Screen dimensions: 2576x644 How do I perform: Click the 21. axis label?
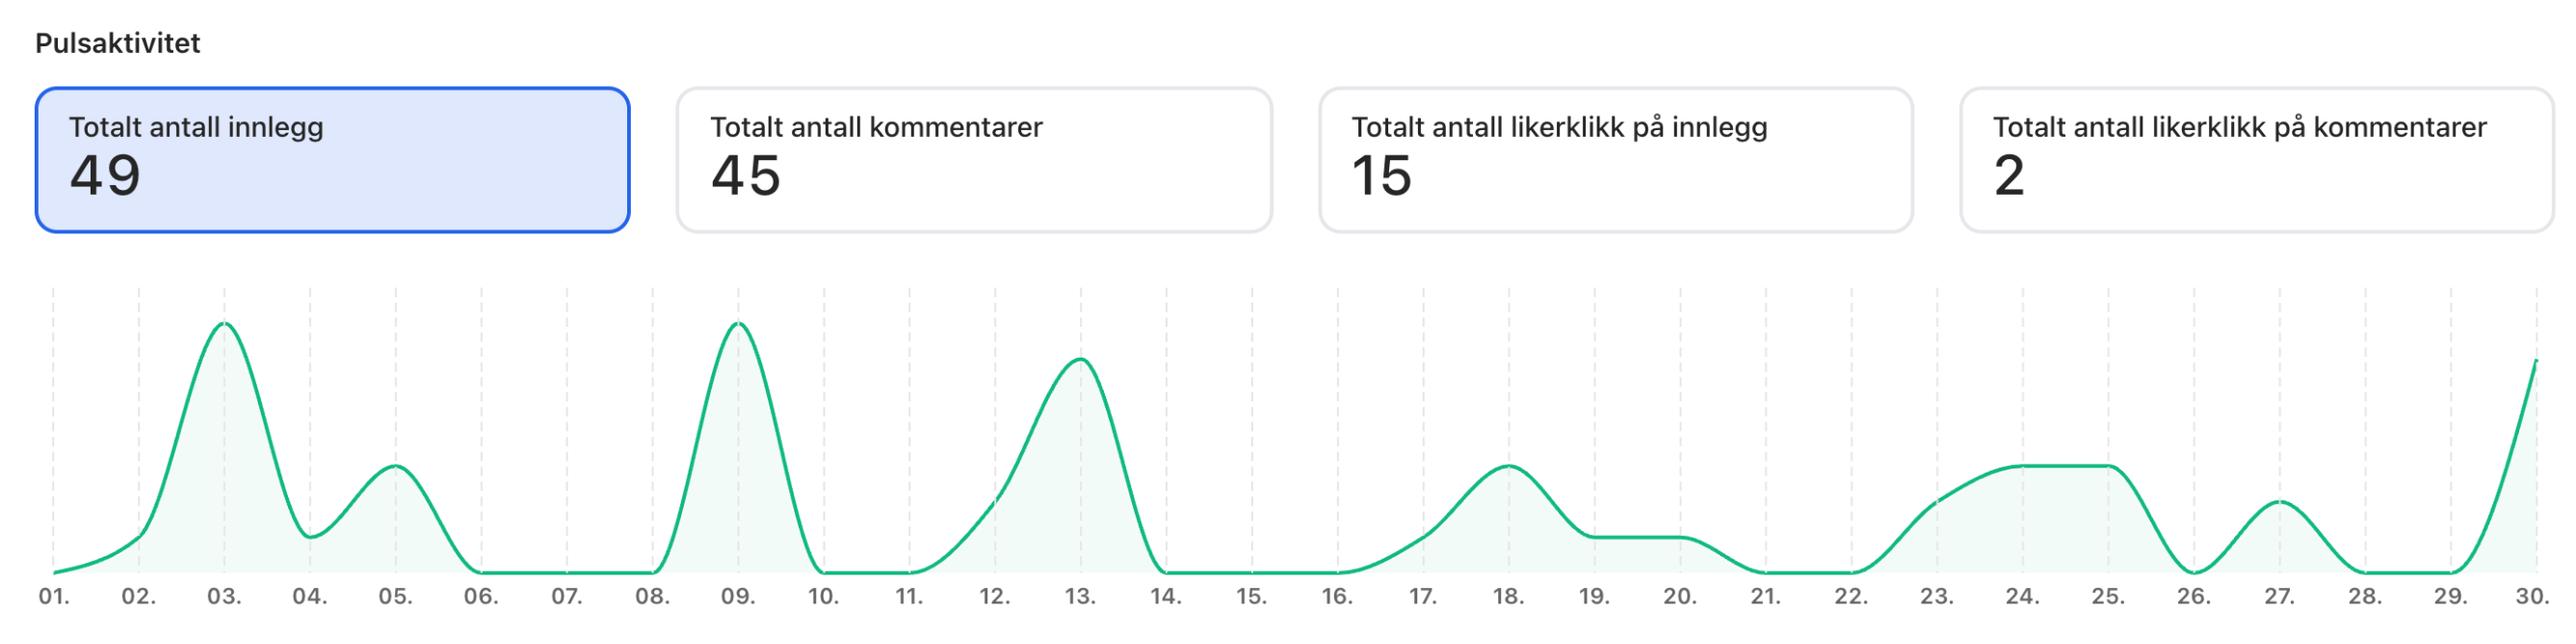point(1766,597)
